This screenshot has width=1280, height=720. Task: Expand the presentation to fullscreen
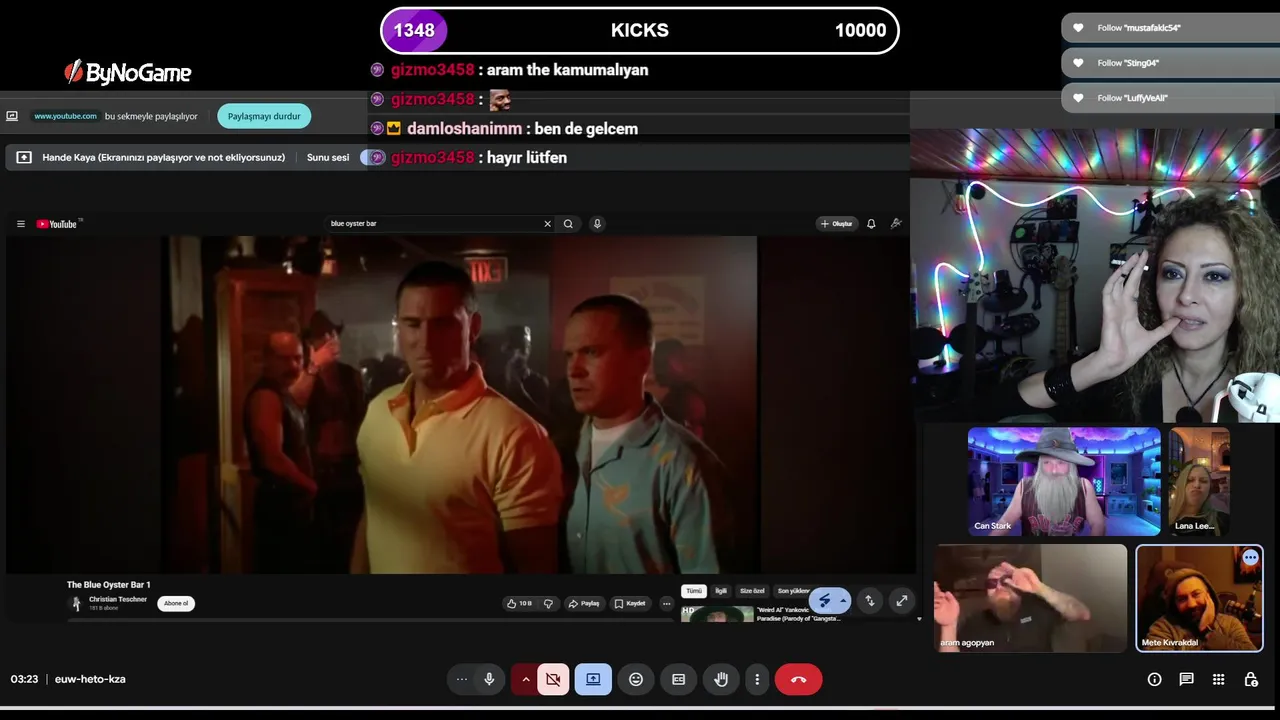point(902,601)
